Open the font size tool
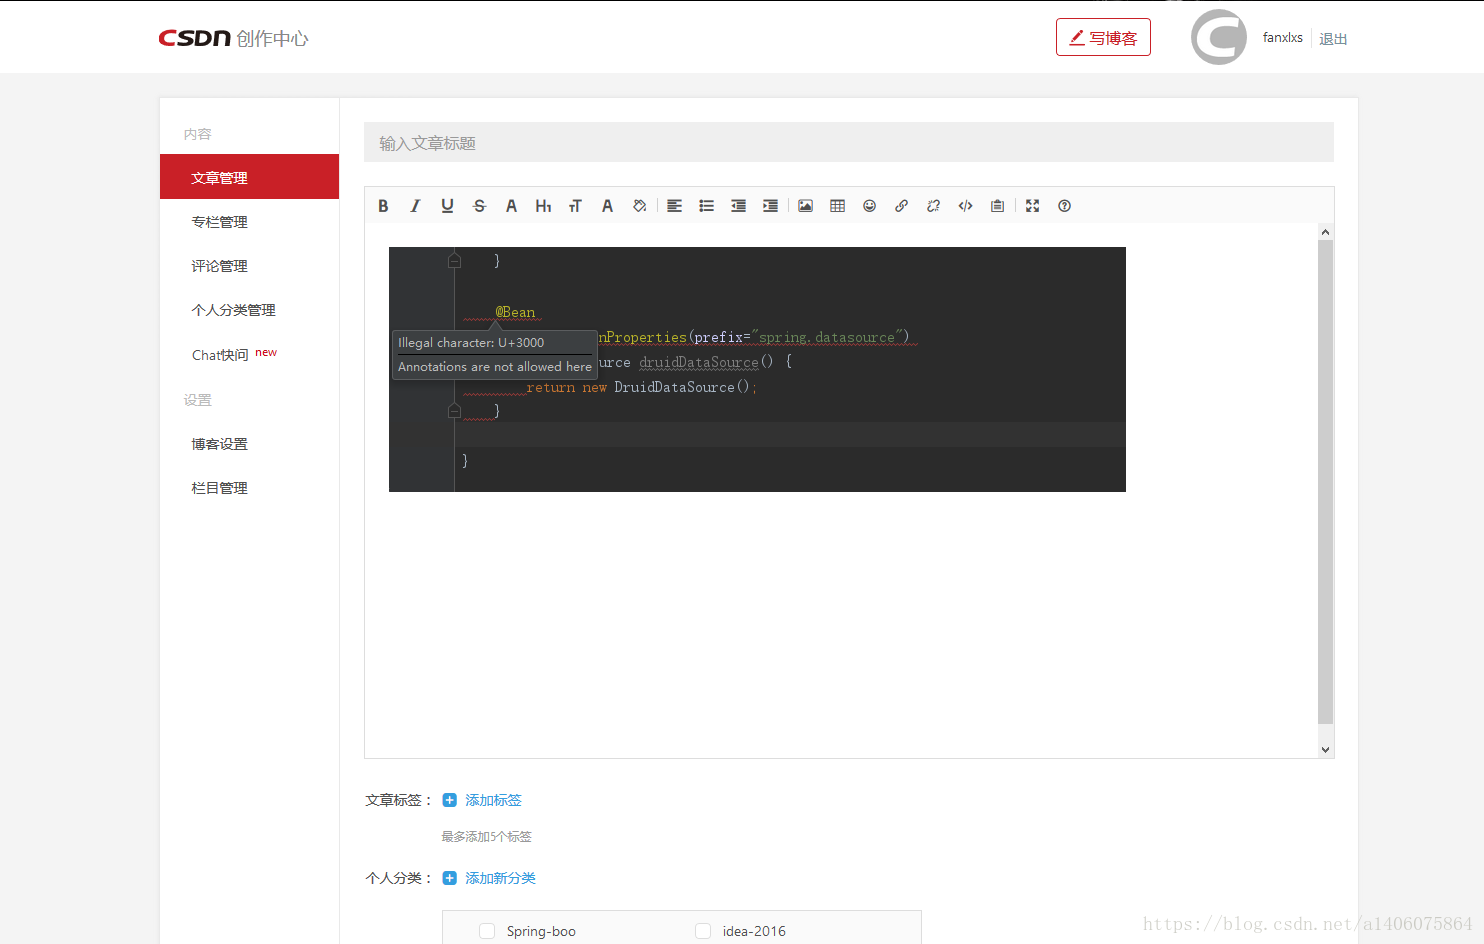The height and width of the screenshot is (944, 1484). click(x=575, y=206)
